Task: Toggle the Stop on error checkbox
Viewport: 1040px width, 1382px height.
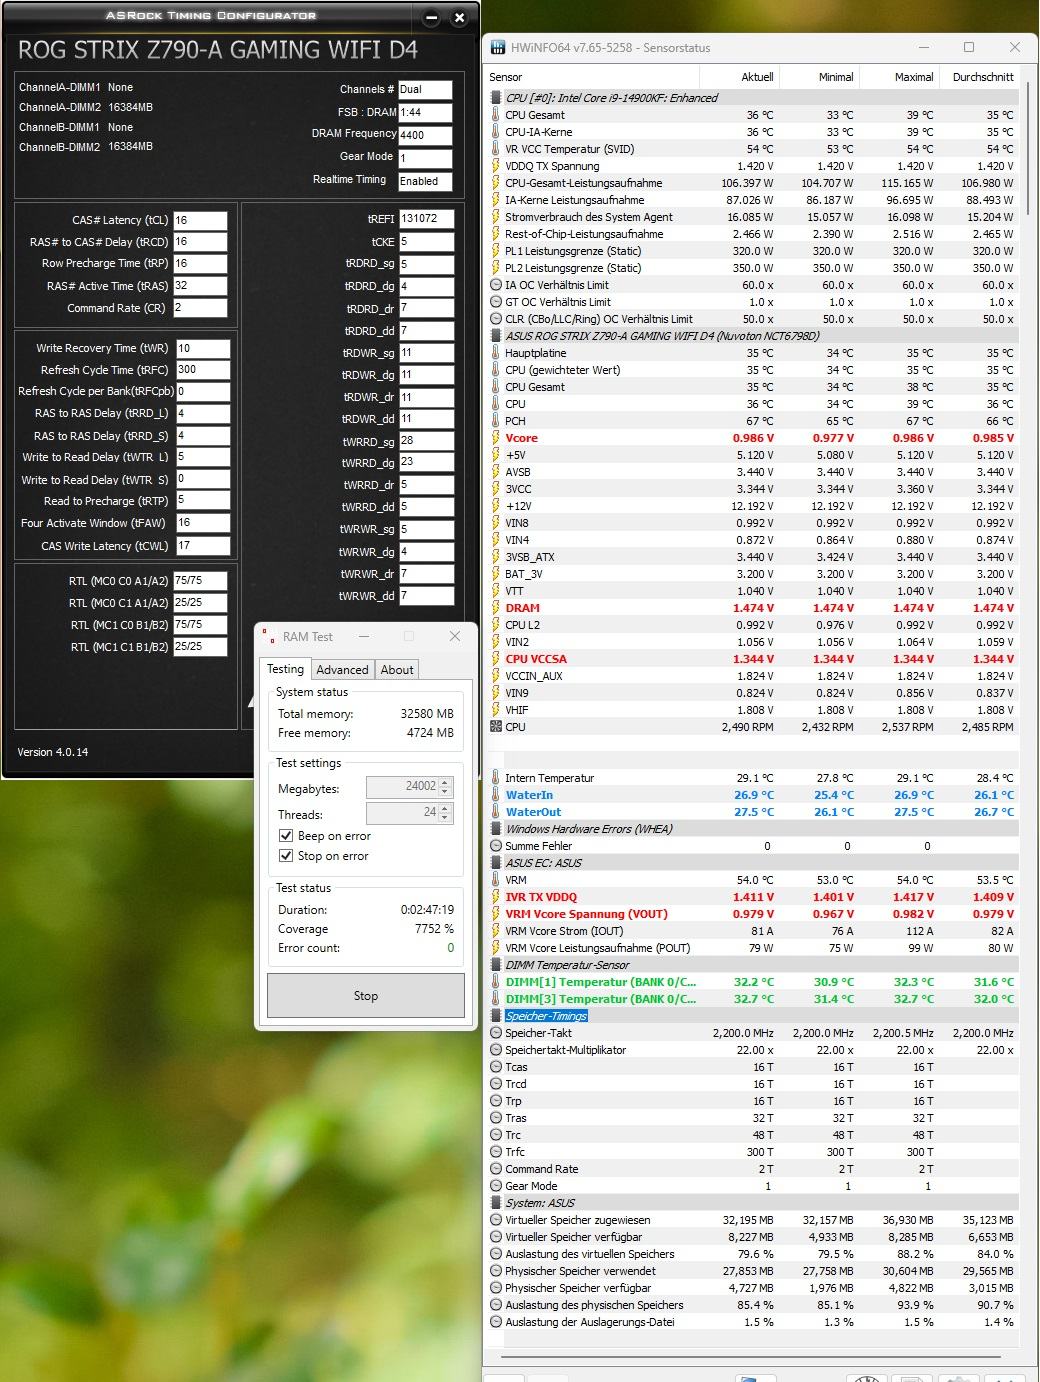Action: coord(286,856)
